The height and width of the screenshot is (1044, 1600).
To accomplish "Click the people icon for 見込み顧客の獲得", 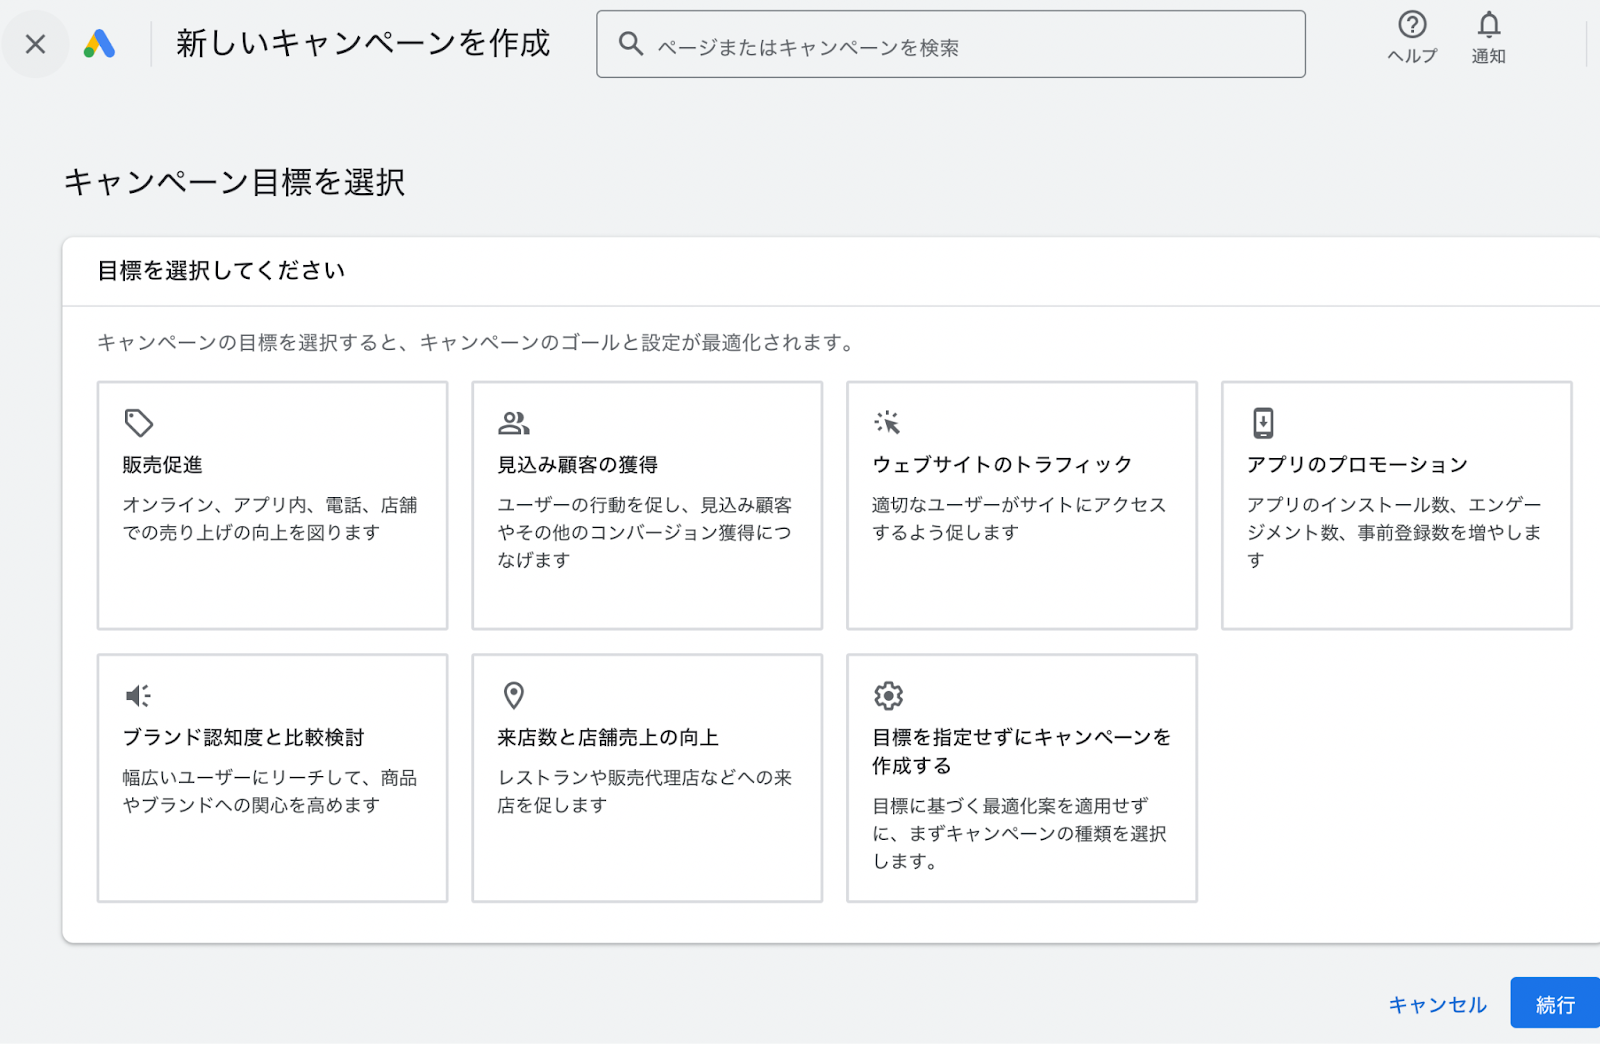I will coord(514,423).
